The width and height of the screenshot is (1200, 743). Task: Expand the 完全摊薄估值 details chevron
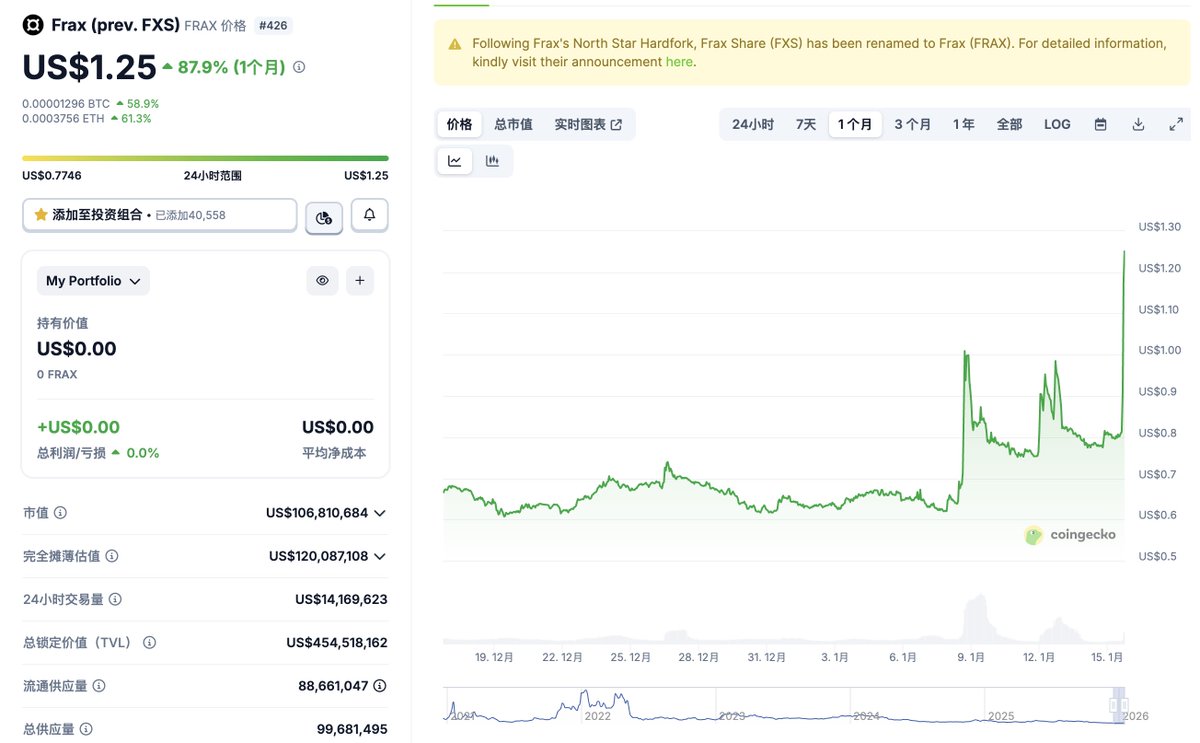point(379,556)
